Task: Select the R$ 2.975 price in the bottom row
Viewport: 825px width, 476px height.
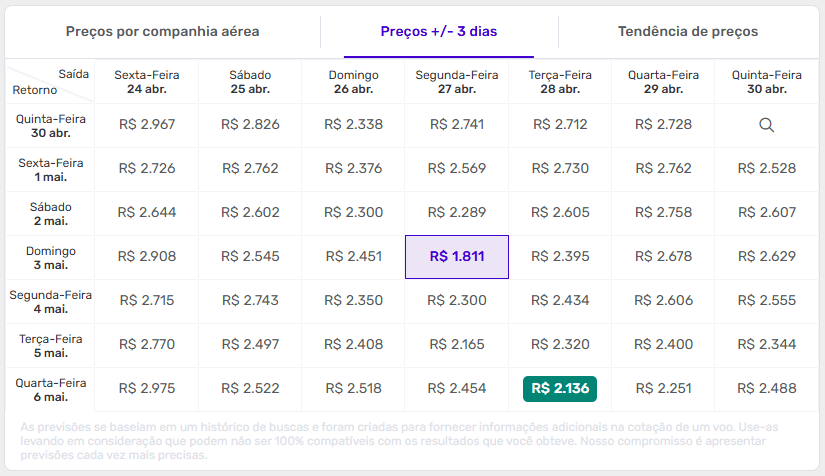Action: (147, 389)
